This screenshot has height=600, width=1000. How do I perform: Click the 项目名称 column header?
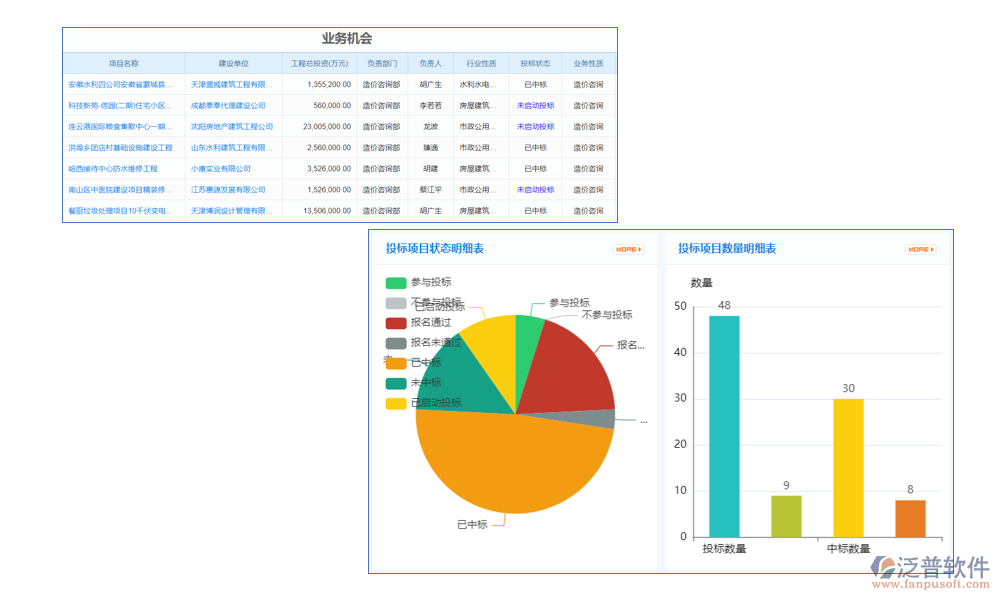[122, 62]
